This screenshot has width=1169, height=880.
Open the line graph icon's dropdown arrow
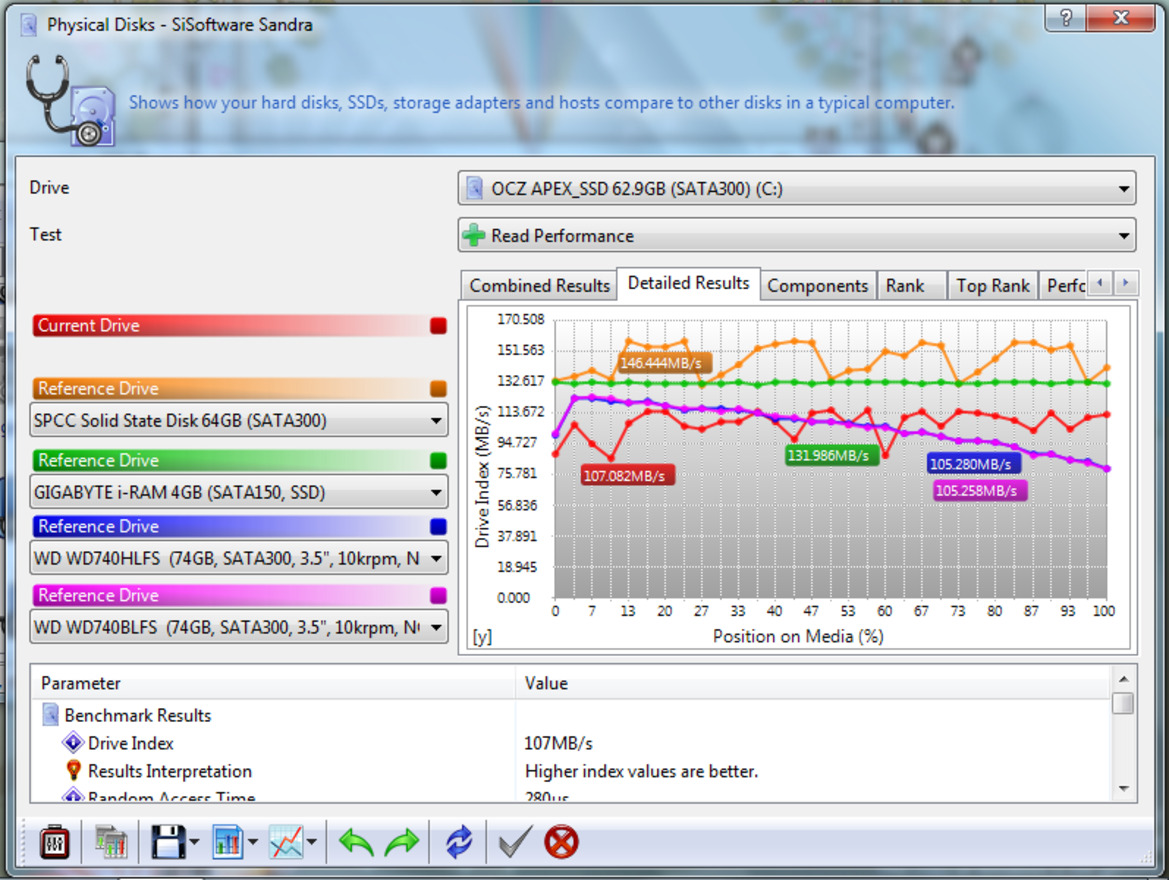pos(312,843)
